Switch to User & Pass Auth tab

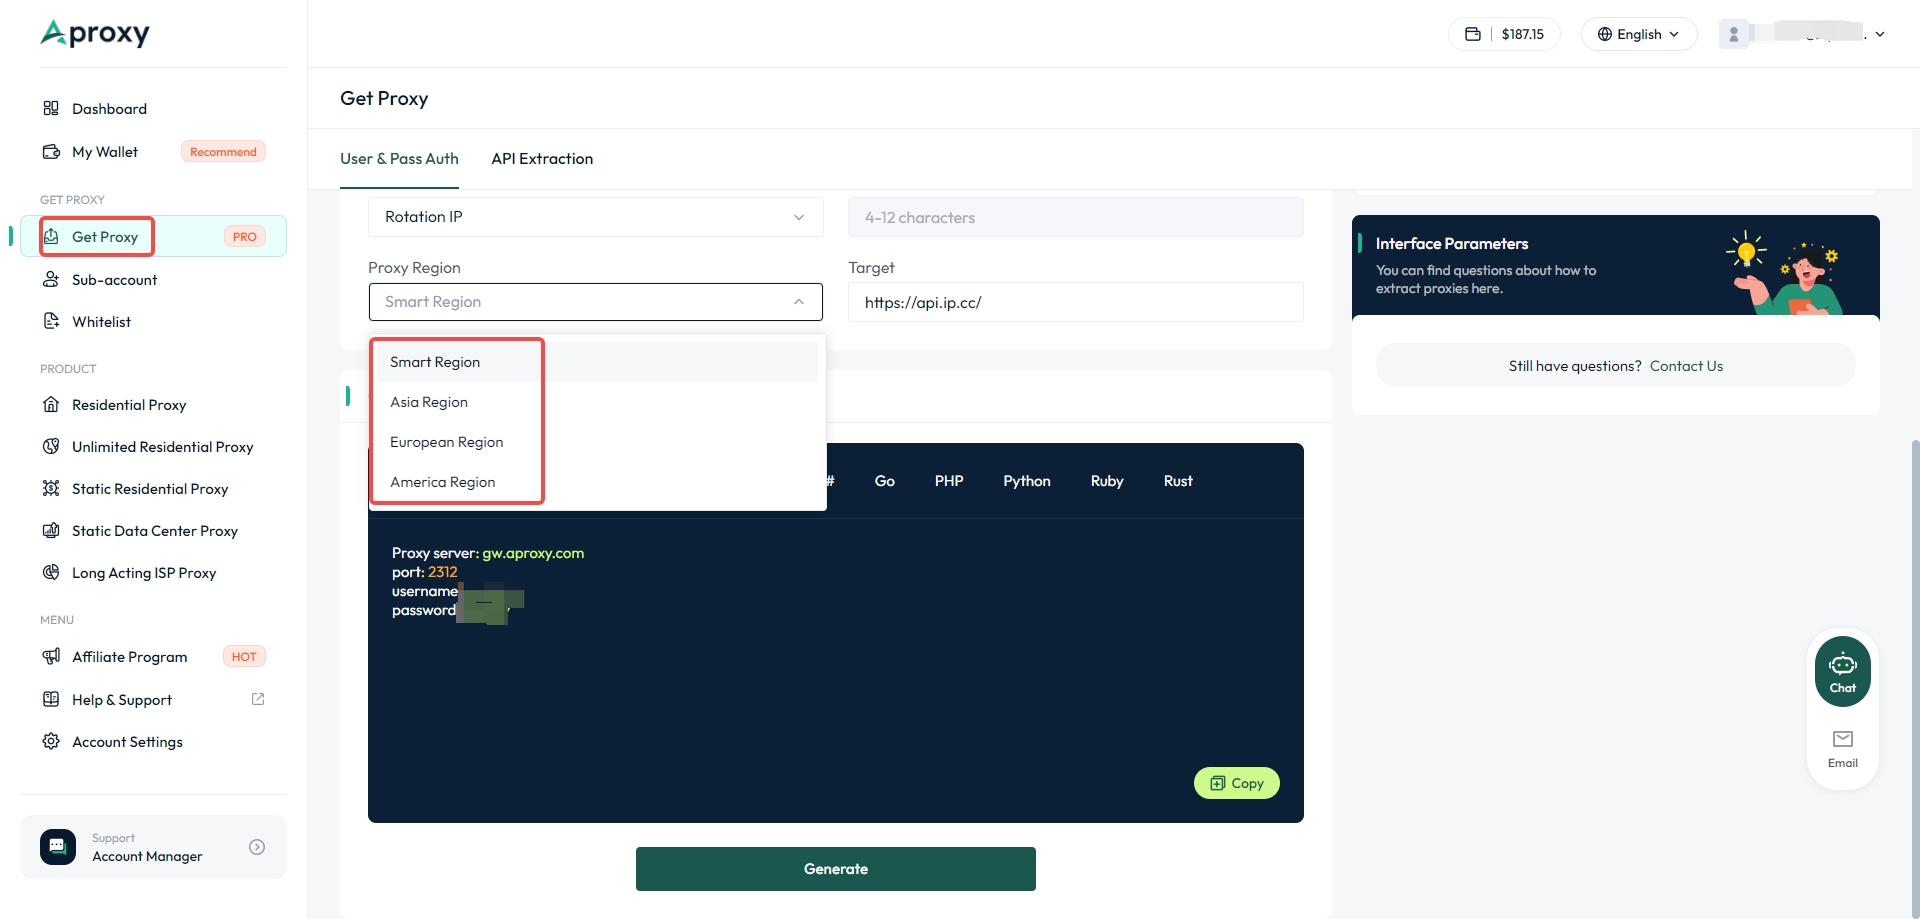[x=399, y=159]
